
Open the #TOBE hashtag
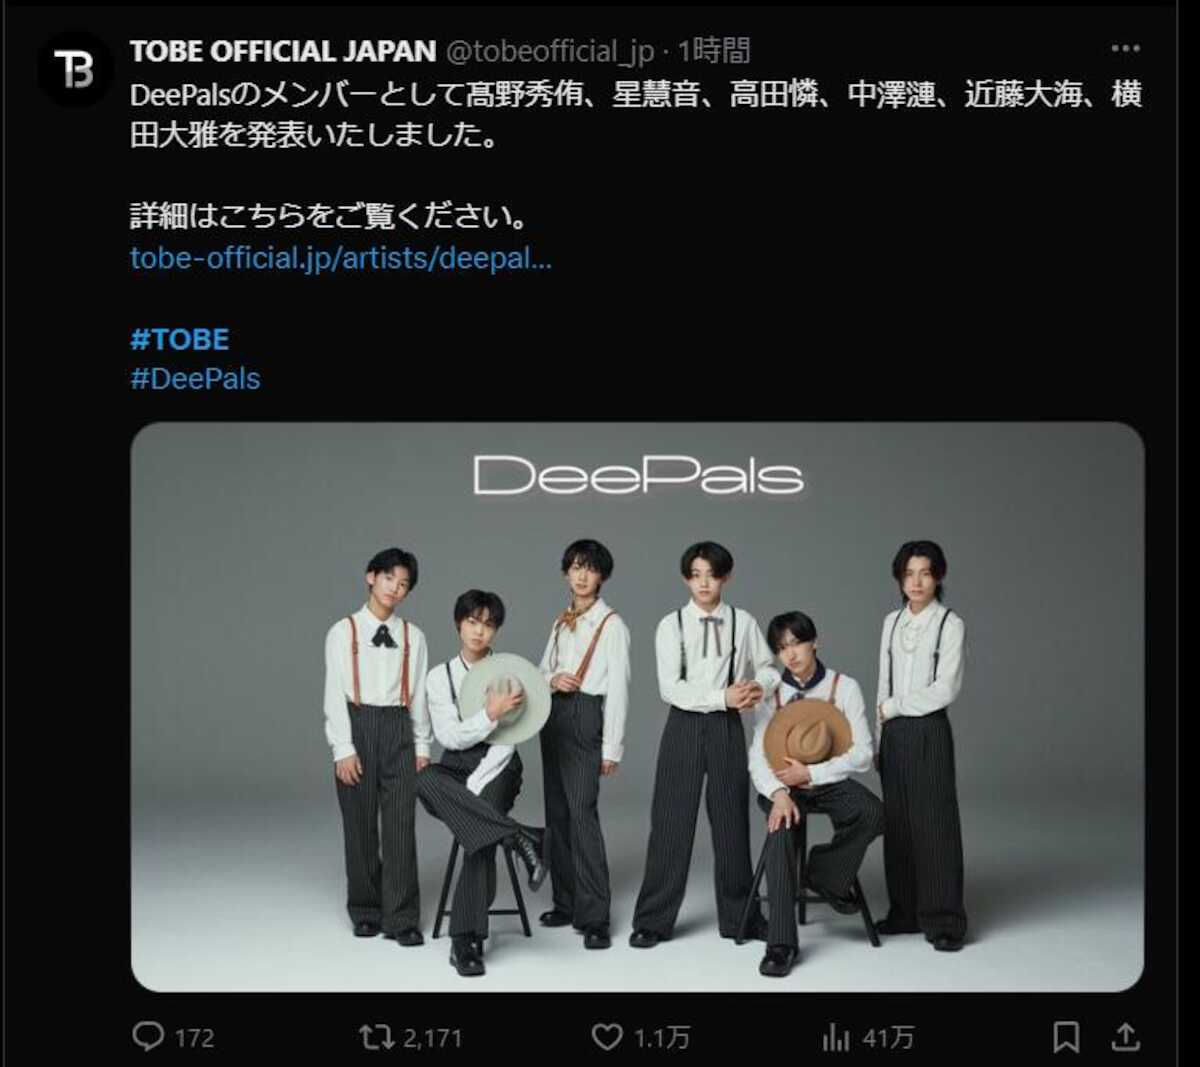coord(180,339)
